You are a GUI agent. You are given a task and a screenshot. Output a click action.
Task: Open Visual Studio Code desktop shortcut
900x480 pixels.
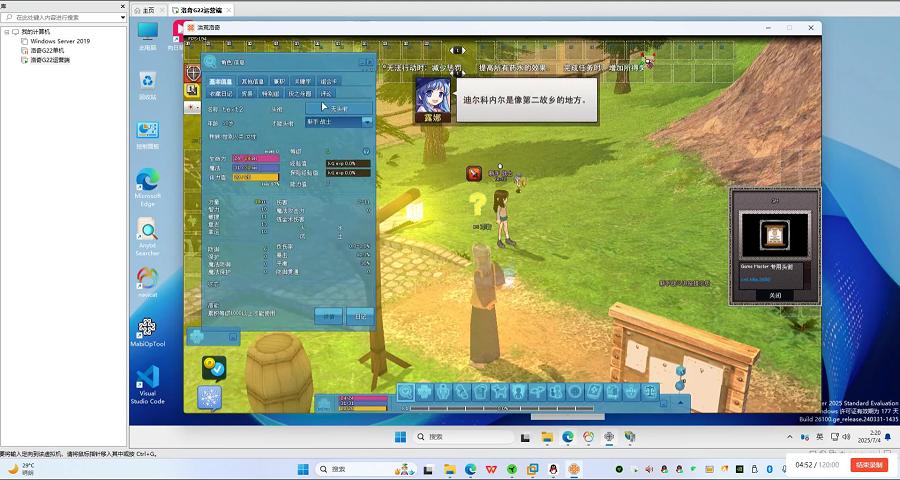click(148, 385)
